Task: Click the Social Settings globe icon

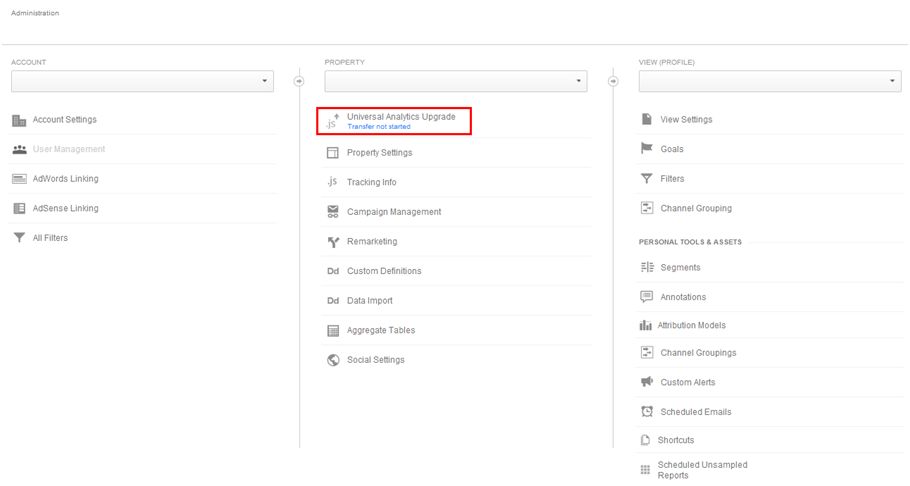Action: pyautogui.click(x=333, y=360)
